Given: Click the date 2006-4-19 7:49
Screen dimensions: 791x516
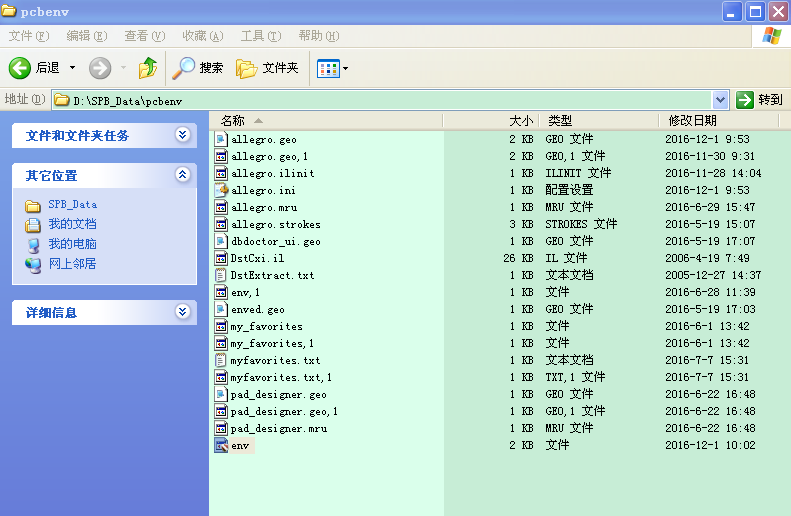Looking at the screenshot, I should point(707,258).
